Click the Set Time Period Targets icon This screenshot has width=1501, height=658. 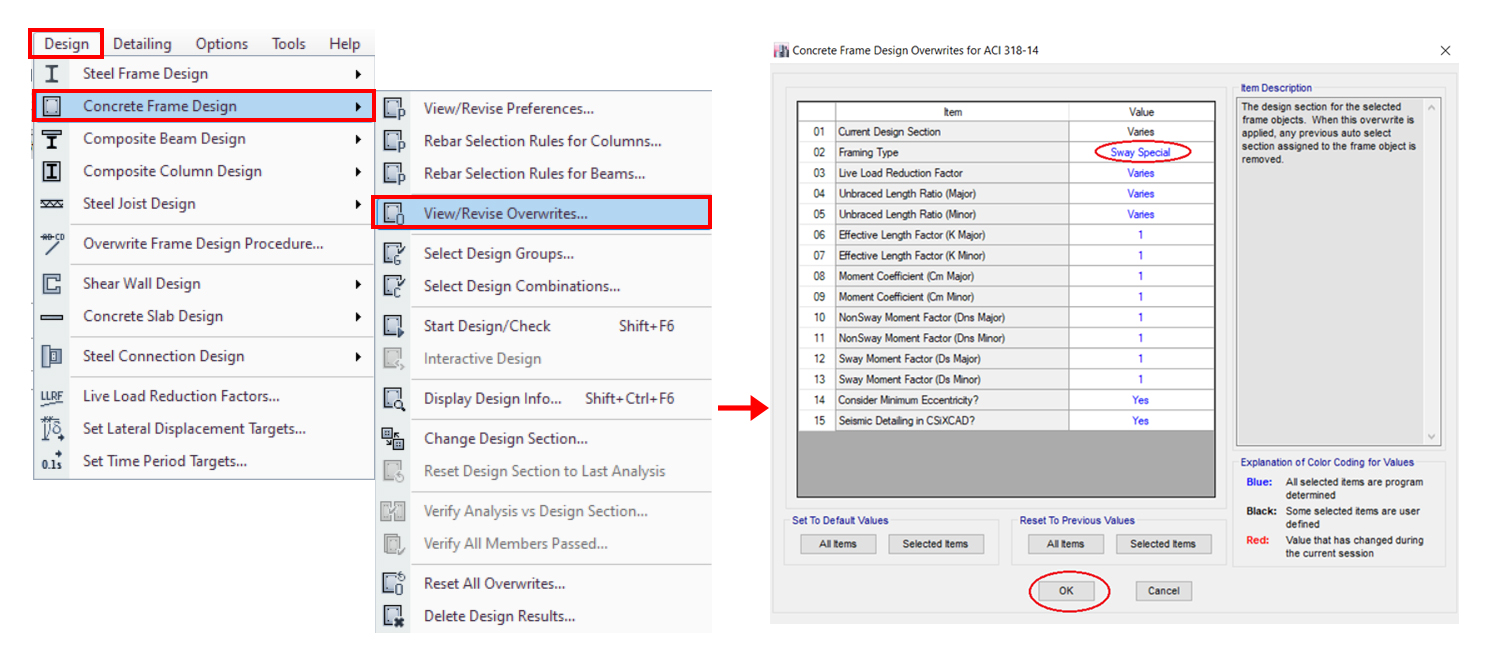point(52,461)
